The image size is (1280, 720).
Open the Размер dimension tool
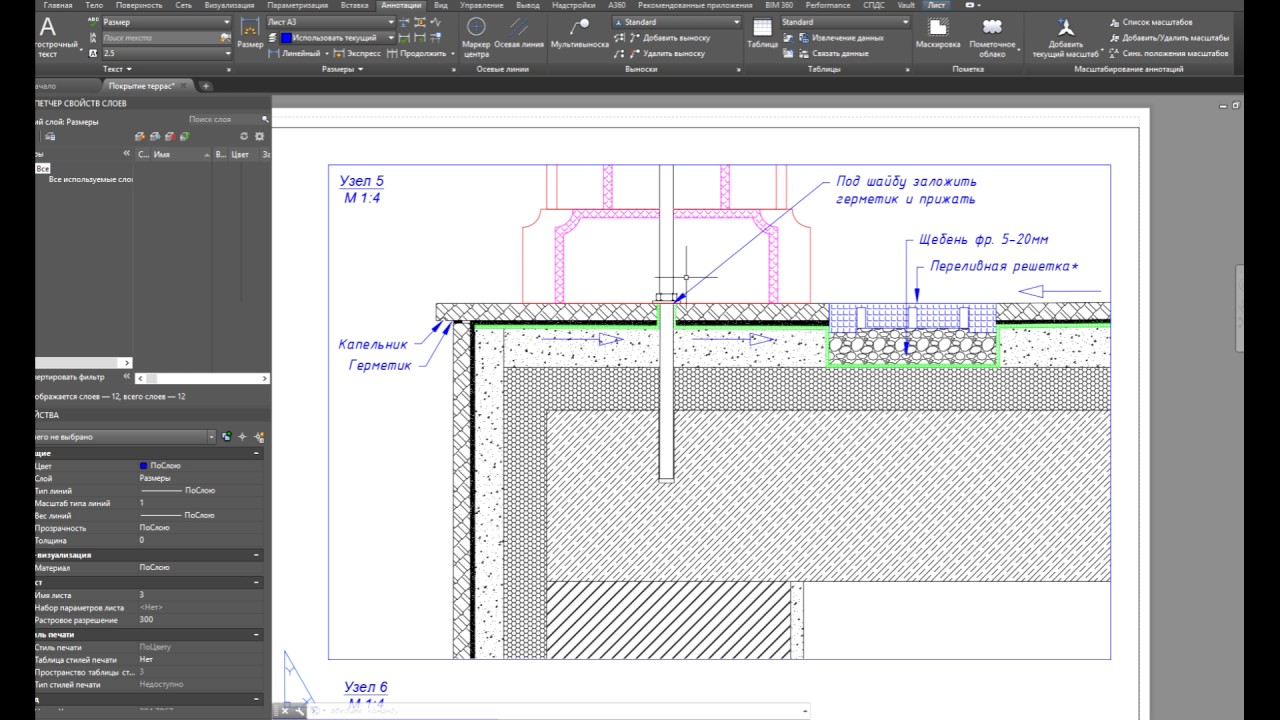pos(250,33)
